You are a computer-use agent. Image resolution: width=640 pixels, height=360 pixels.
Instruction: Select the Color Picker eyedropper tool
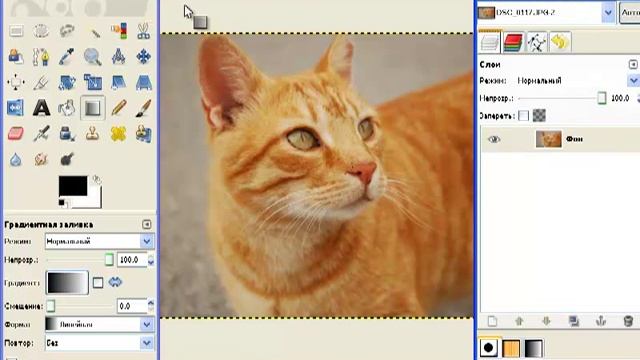67,57
